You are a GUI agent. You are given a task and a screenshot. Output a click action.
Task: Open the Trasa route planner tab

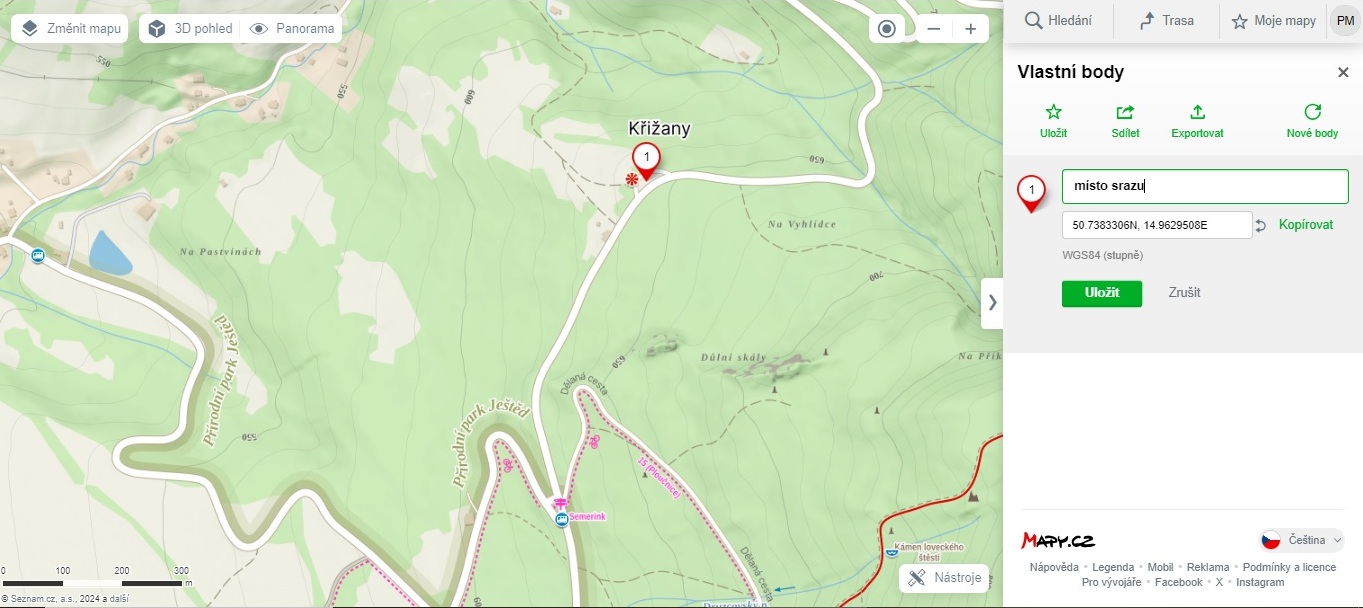(1166, 21)
